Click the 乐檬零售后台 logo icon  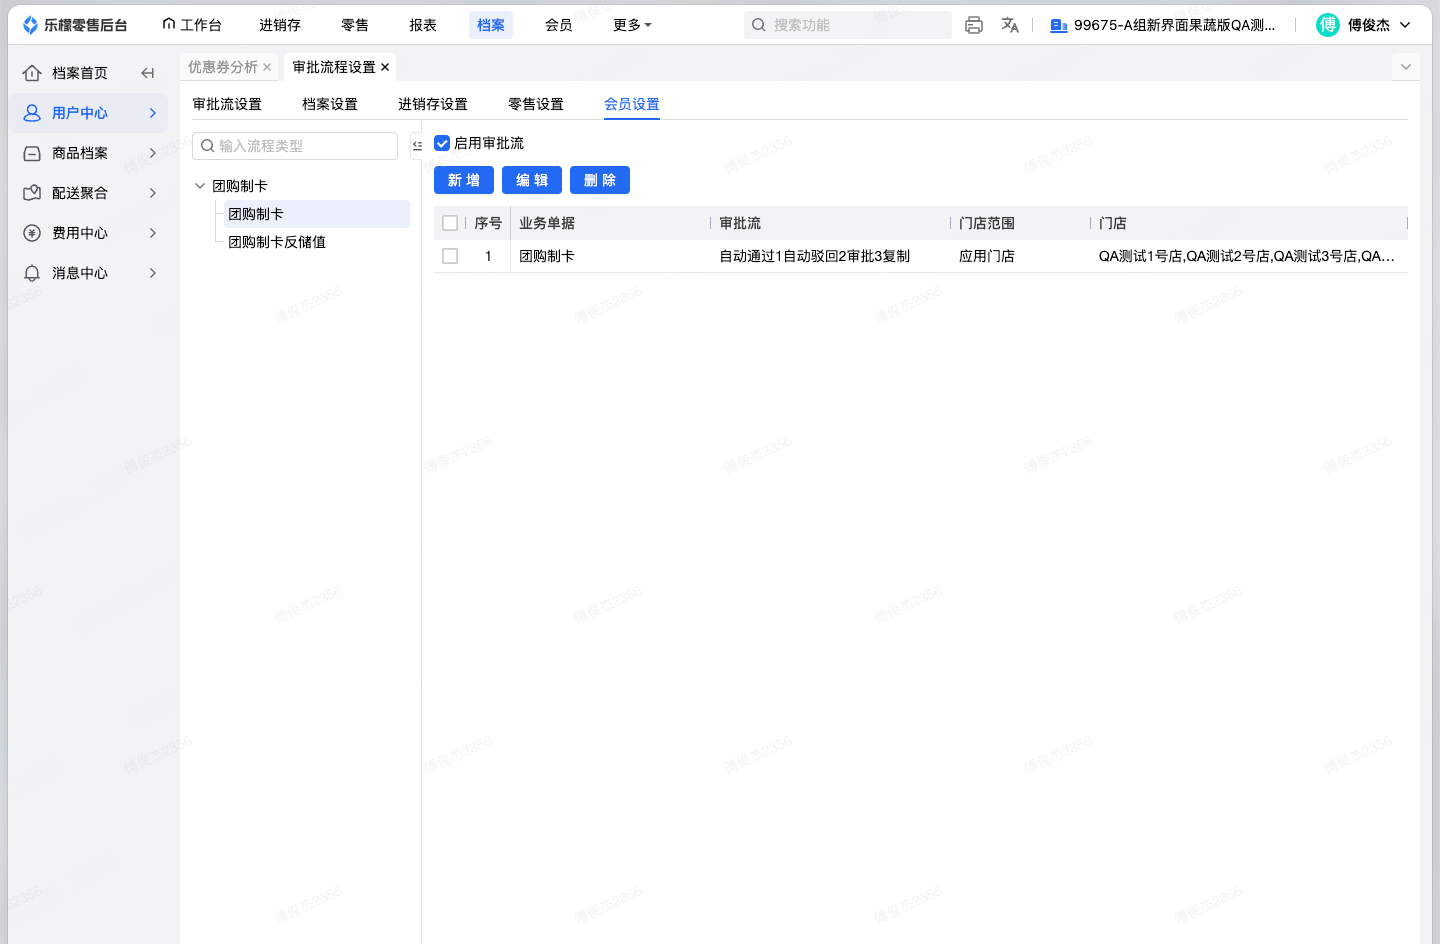pos(31,25)
